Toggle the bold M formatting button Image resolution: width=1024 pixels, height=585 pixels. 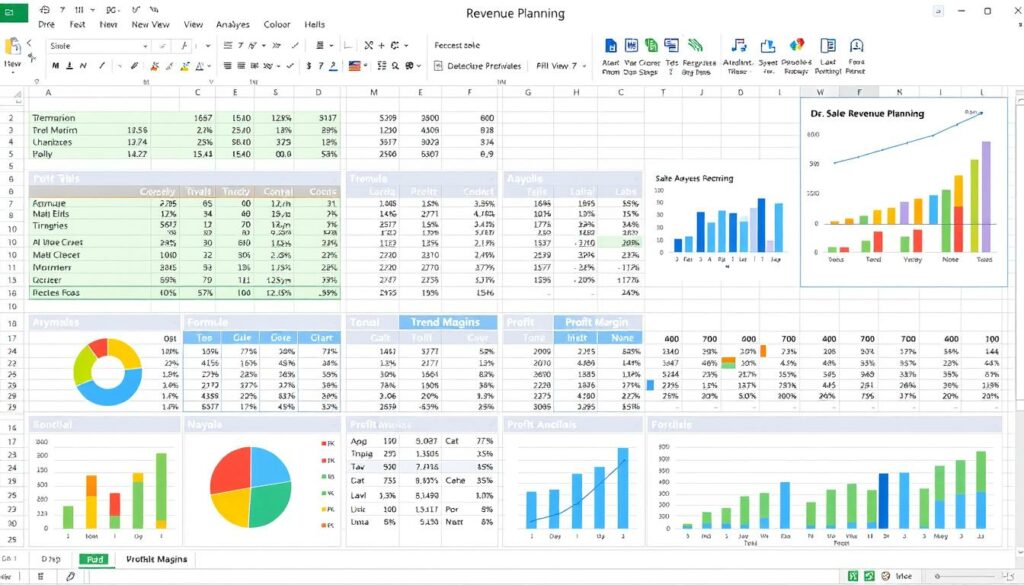click(x=56, y=66)
